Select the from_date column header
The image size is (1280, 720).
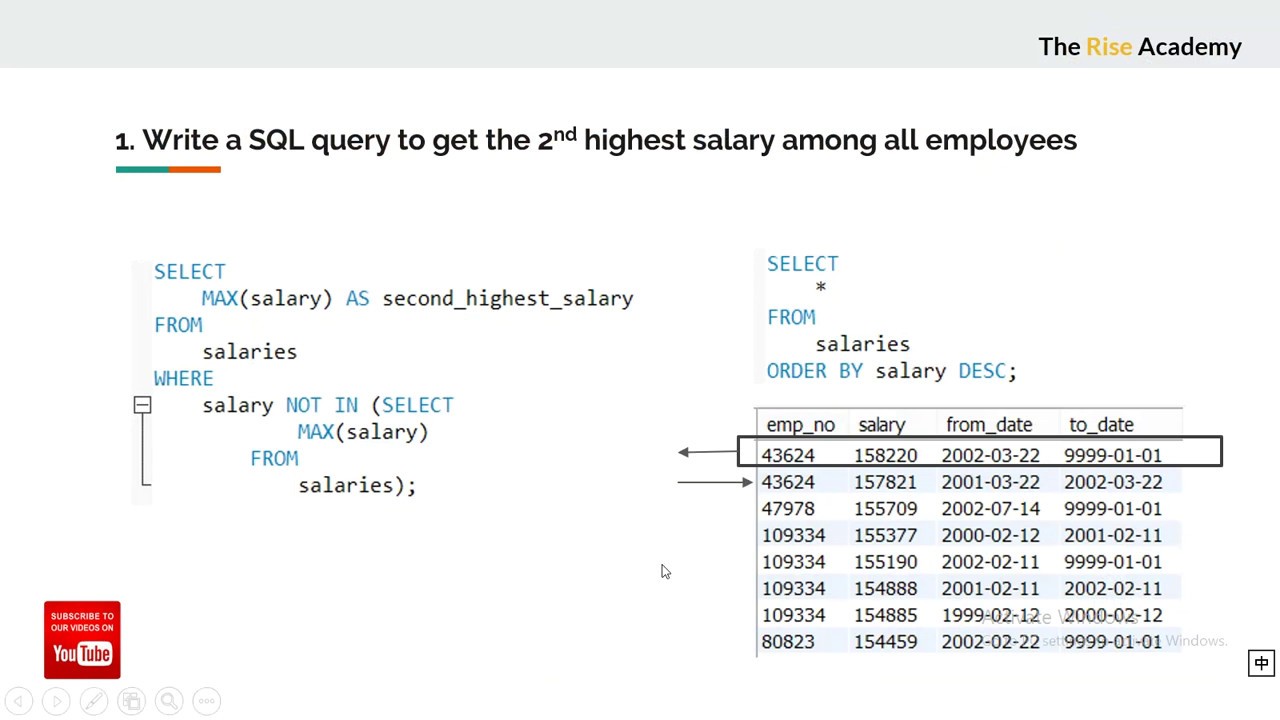click(x=989, y=425)
